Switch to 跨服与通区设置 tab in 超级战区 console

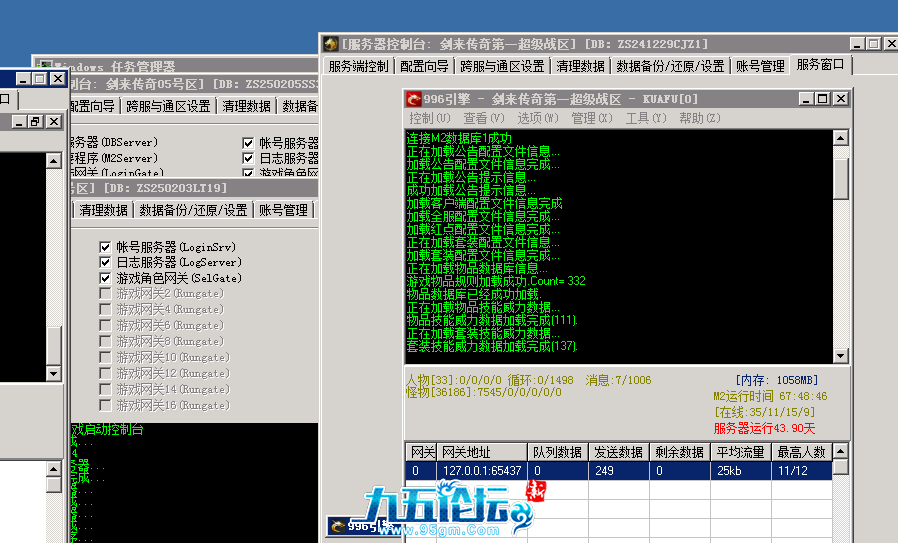[502, 66]
